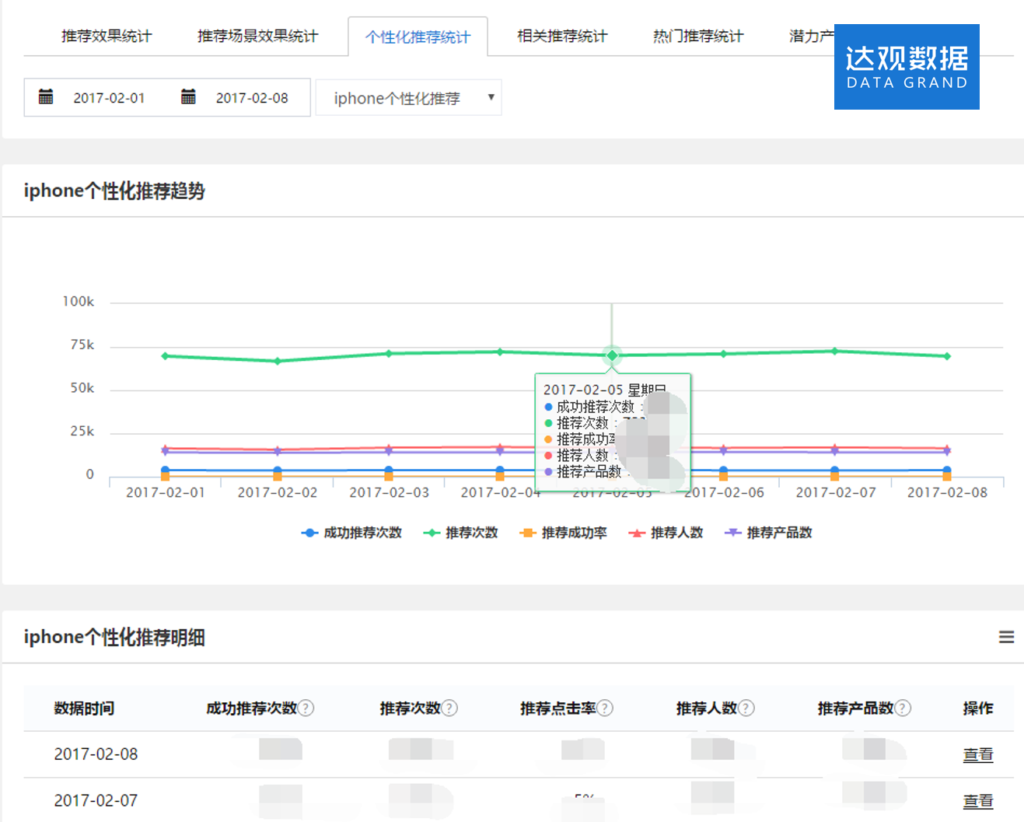This screenshot has height=822, width=1024.
Task: View help tooltip for 推荐产品数 column
Action: pos(901,707)
